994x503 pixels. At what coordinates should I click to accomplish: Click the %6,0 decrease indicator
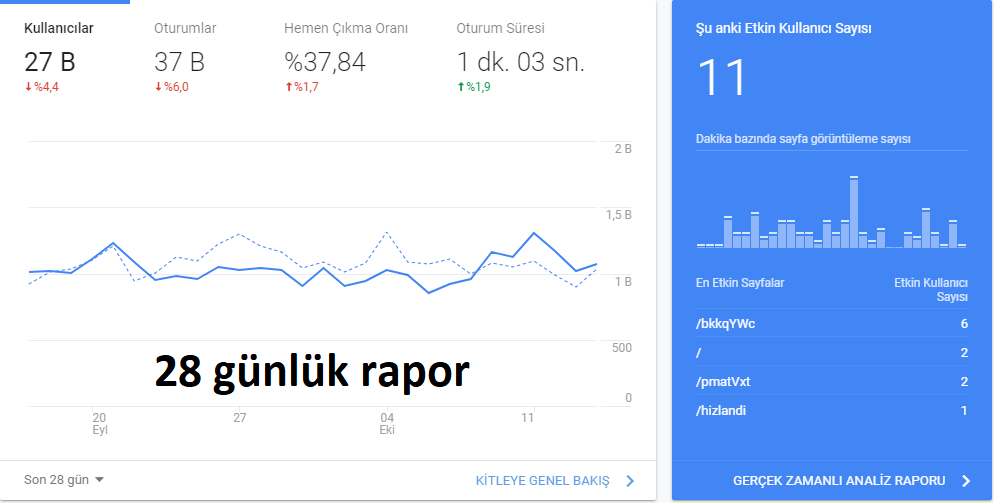pos(171,88)
